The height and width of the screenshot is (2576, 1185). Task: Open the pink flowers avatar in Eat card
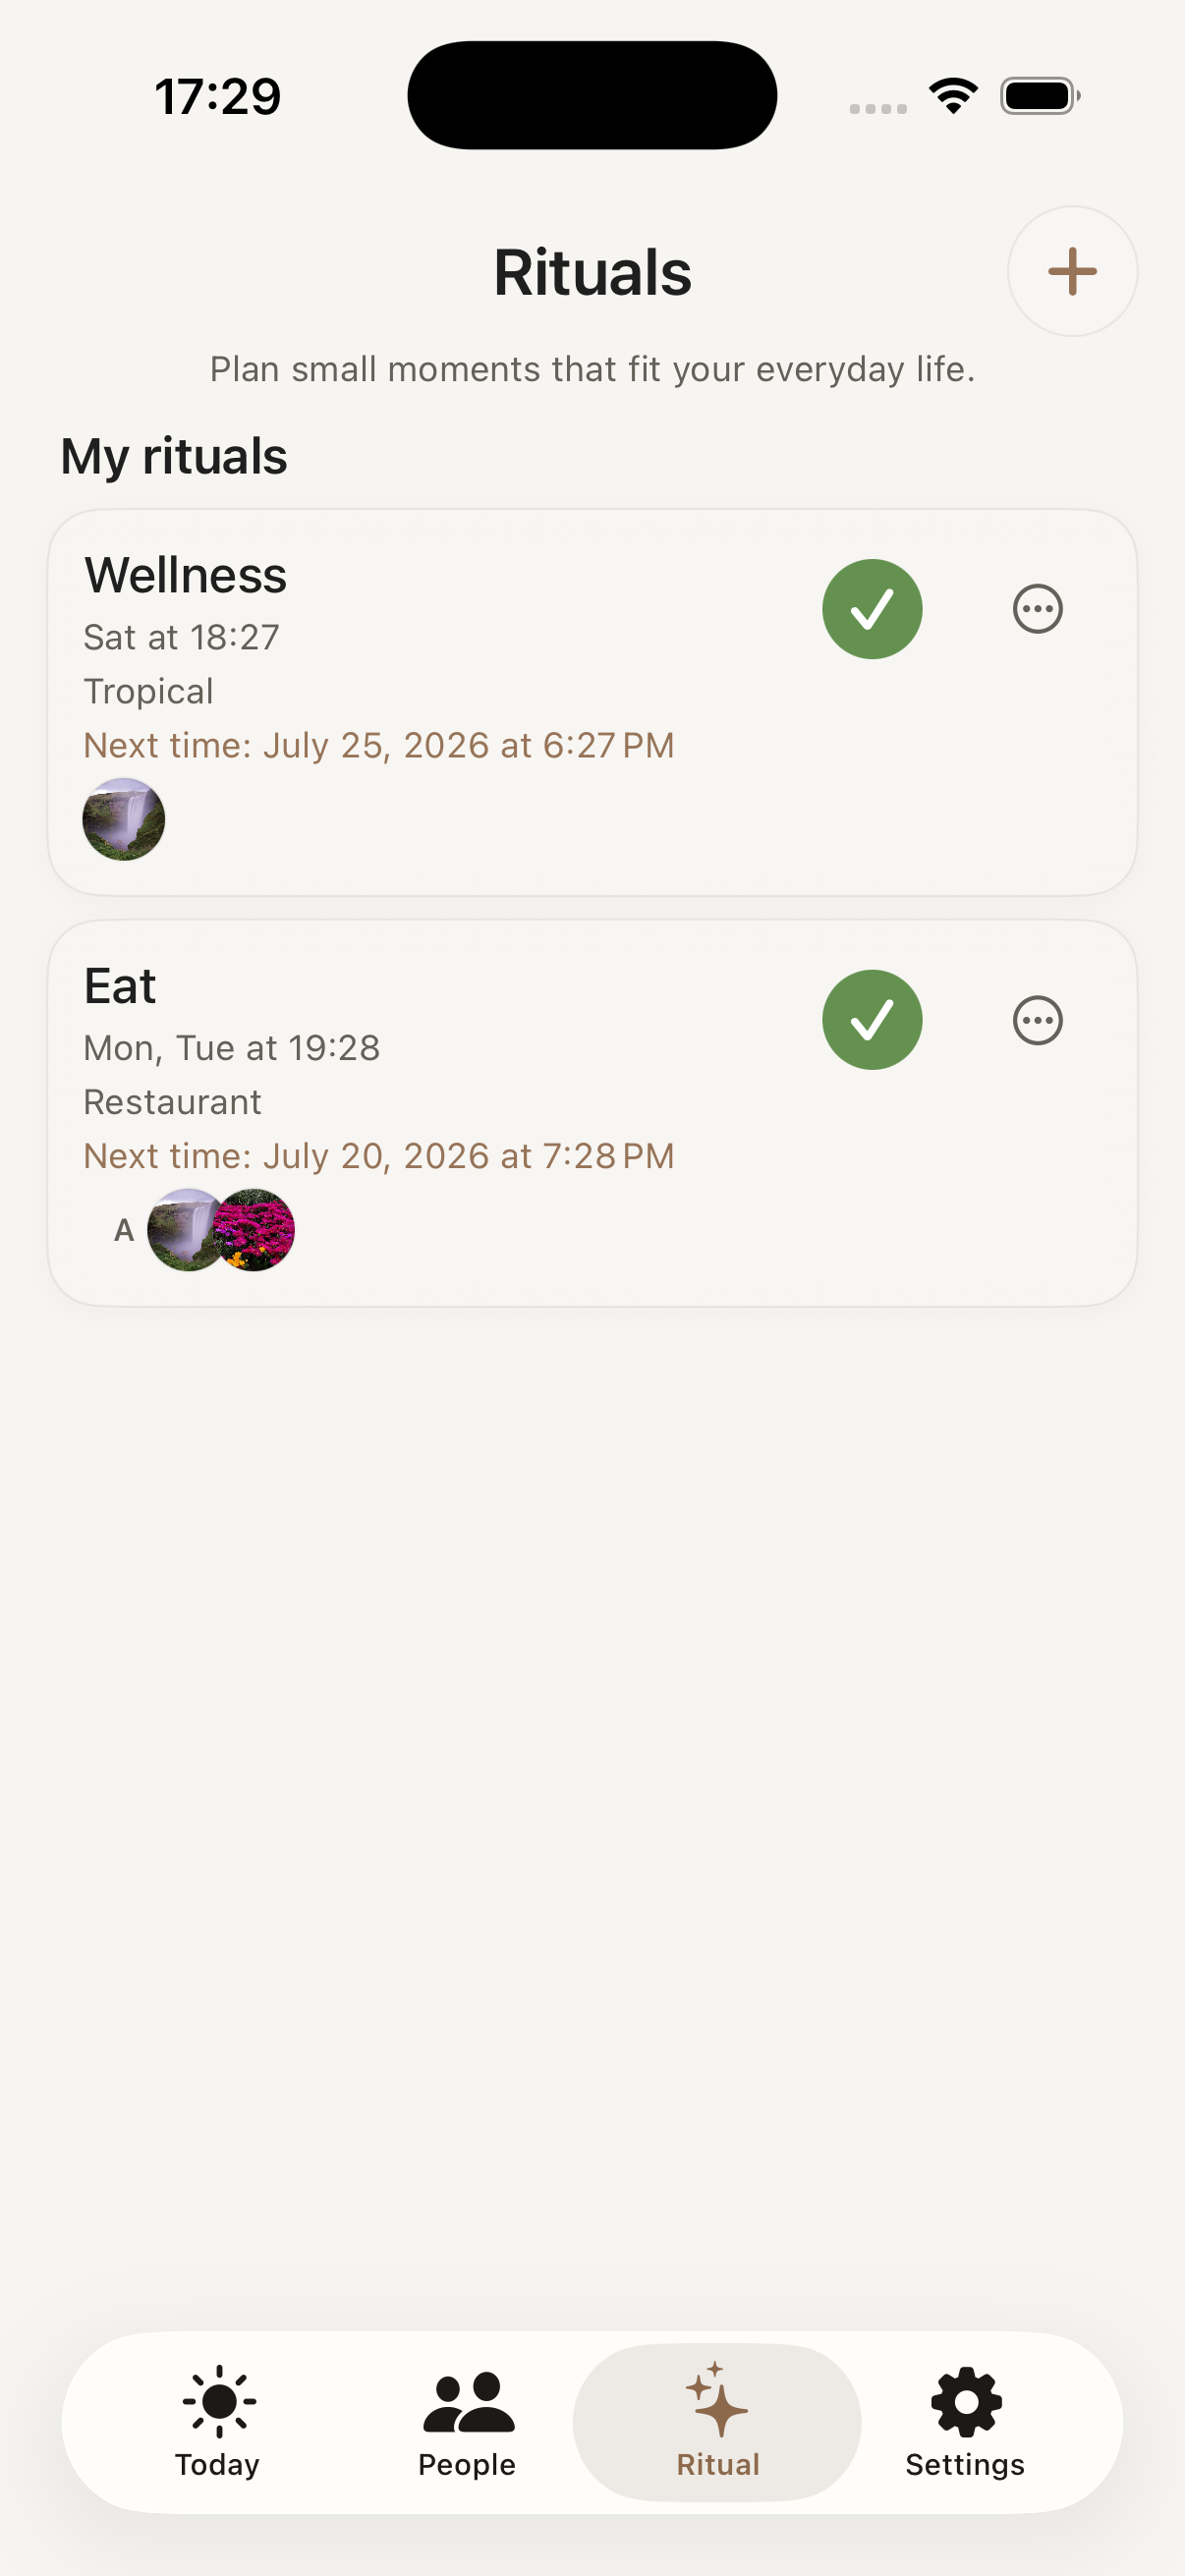pyautogui.click(x=254, y=1230)
